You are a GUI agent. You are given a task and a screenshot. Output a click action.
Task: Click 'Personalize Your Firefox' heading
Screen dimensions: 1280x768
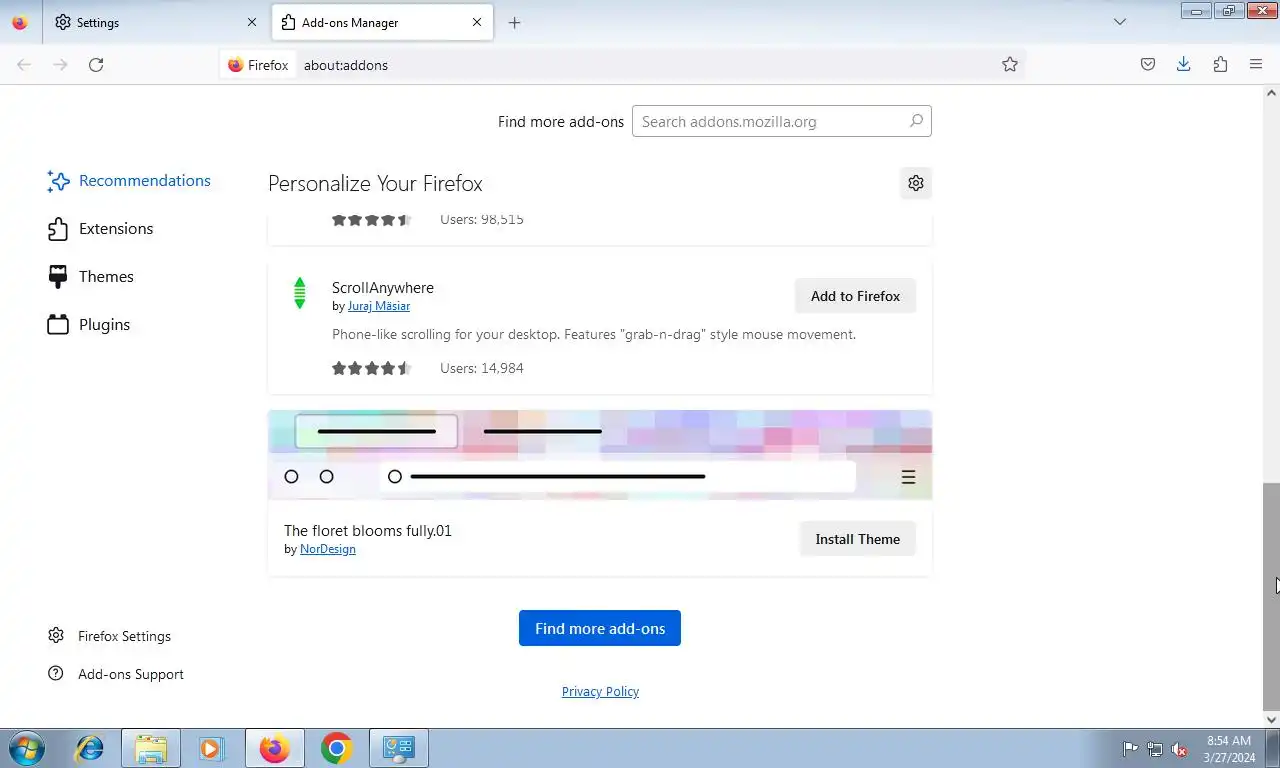pyautogui.click(x=375, y=184)
